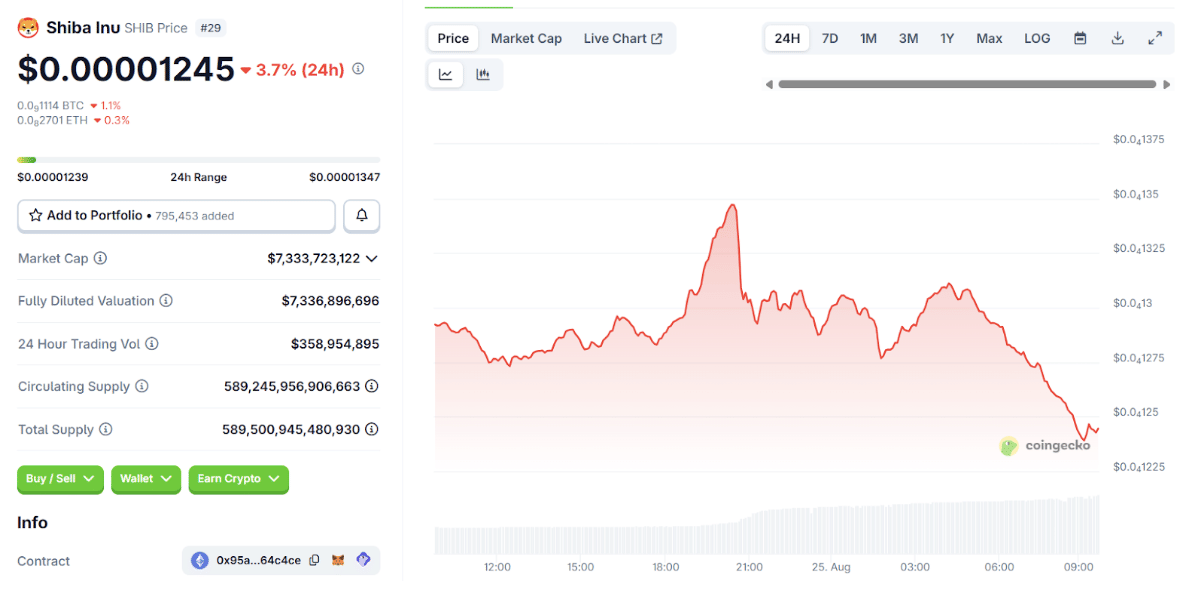The image size is (1186, 596).
Task: Select the 7D time range
Action: click(x=830, y=39)
